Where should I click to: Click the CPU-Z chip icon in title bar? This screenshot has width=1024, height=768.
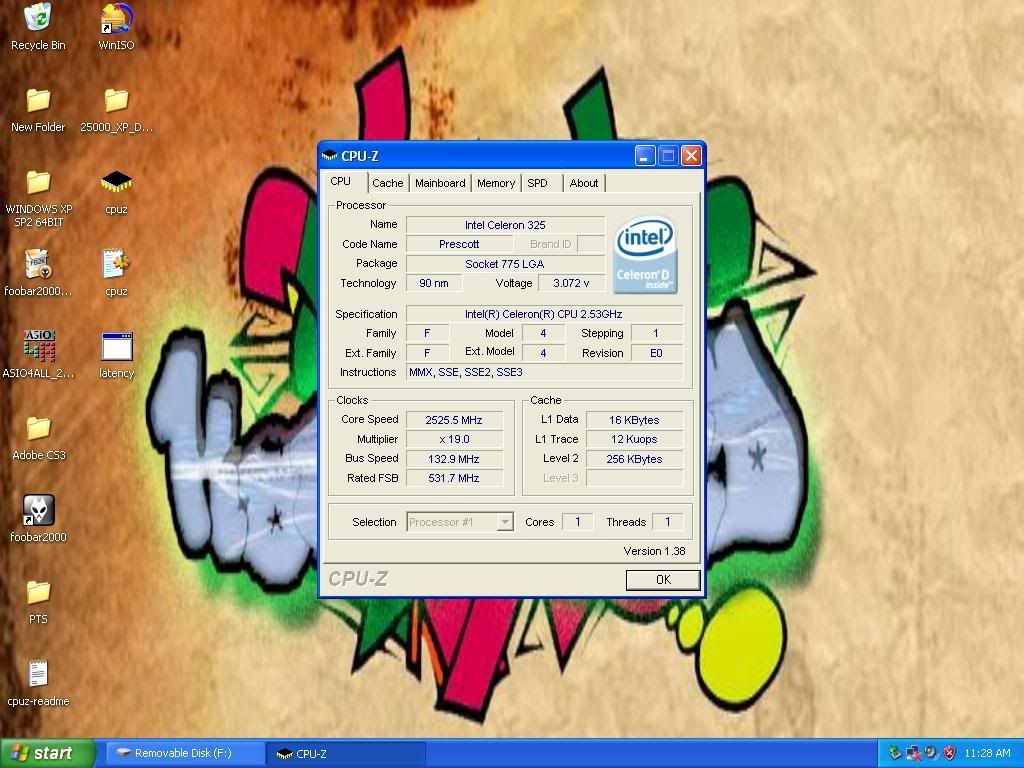pos(330,155)
